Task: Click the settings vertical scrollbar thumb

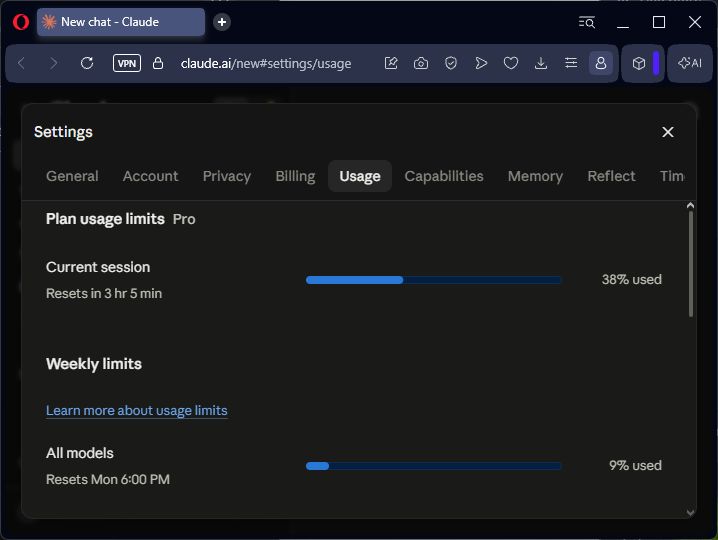Action: [691, 264]
